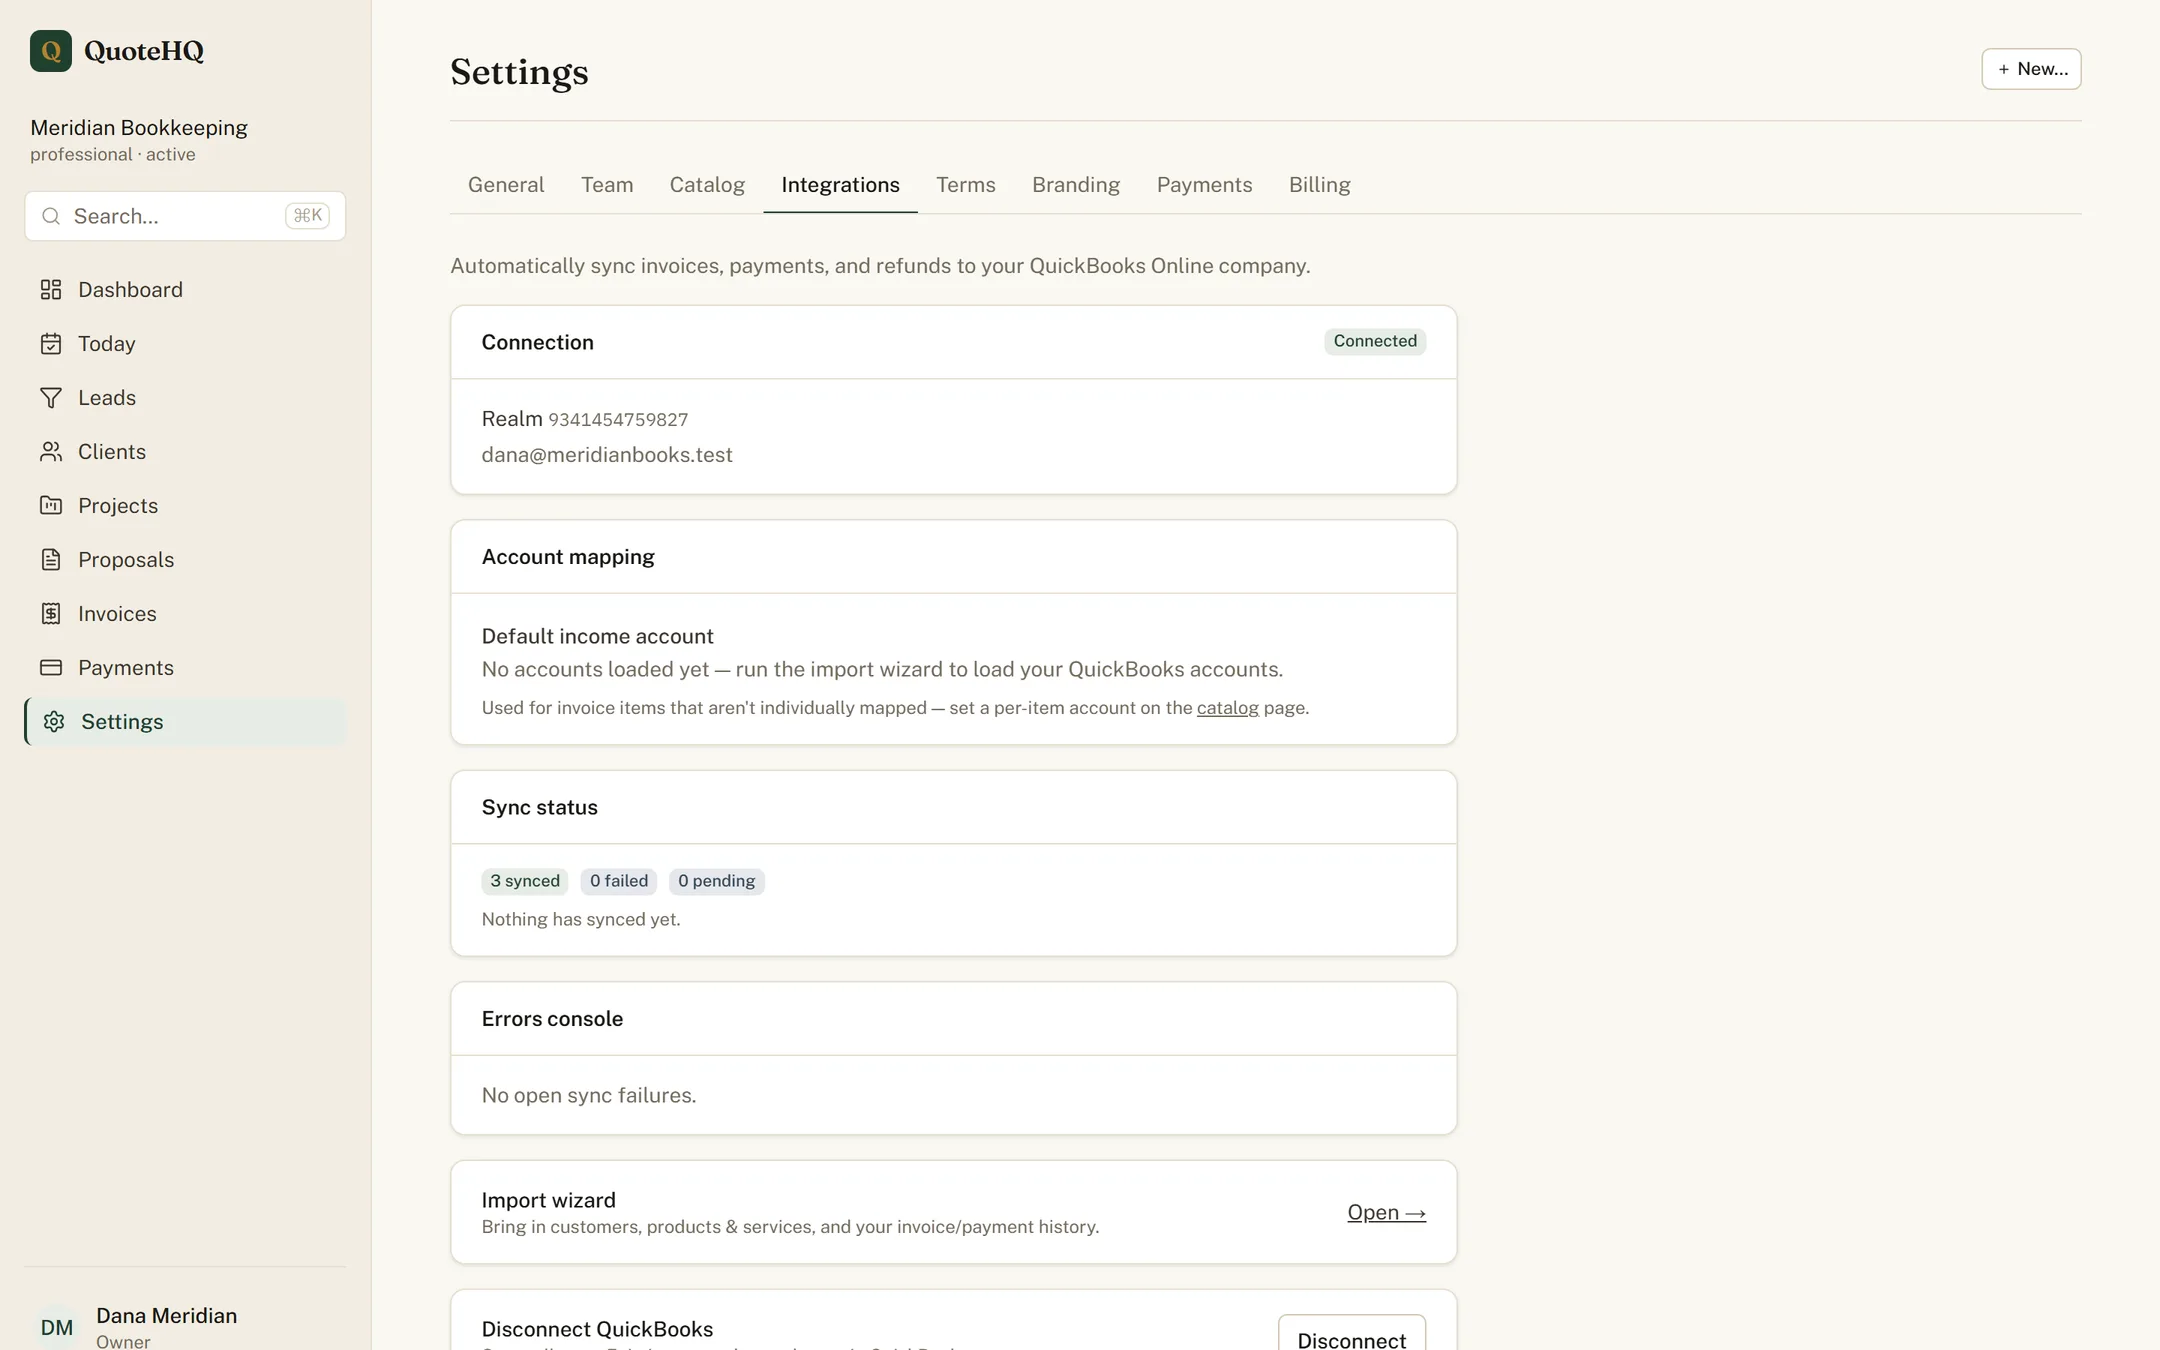Click the ⌘K shortcut badge
This screenshot has height=1350, width=2160.
(x=307, y=216)
